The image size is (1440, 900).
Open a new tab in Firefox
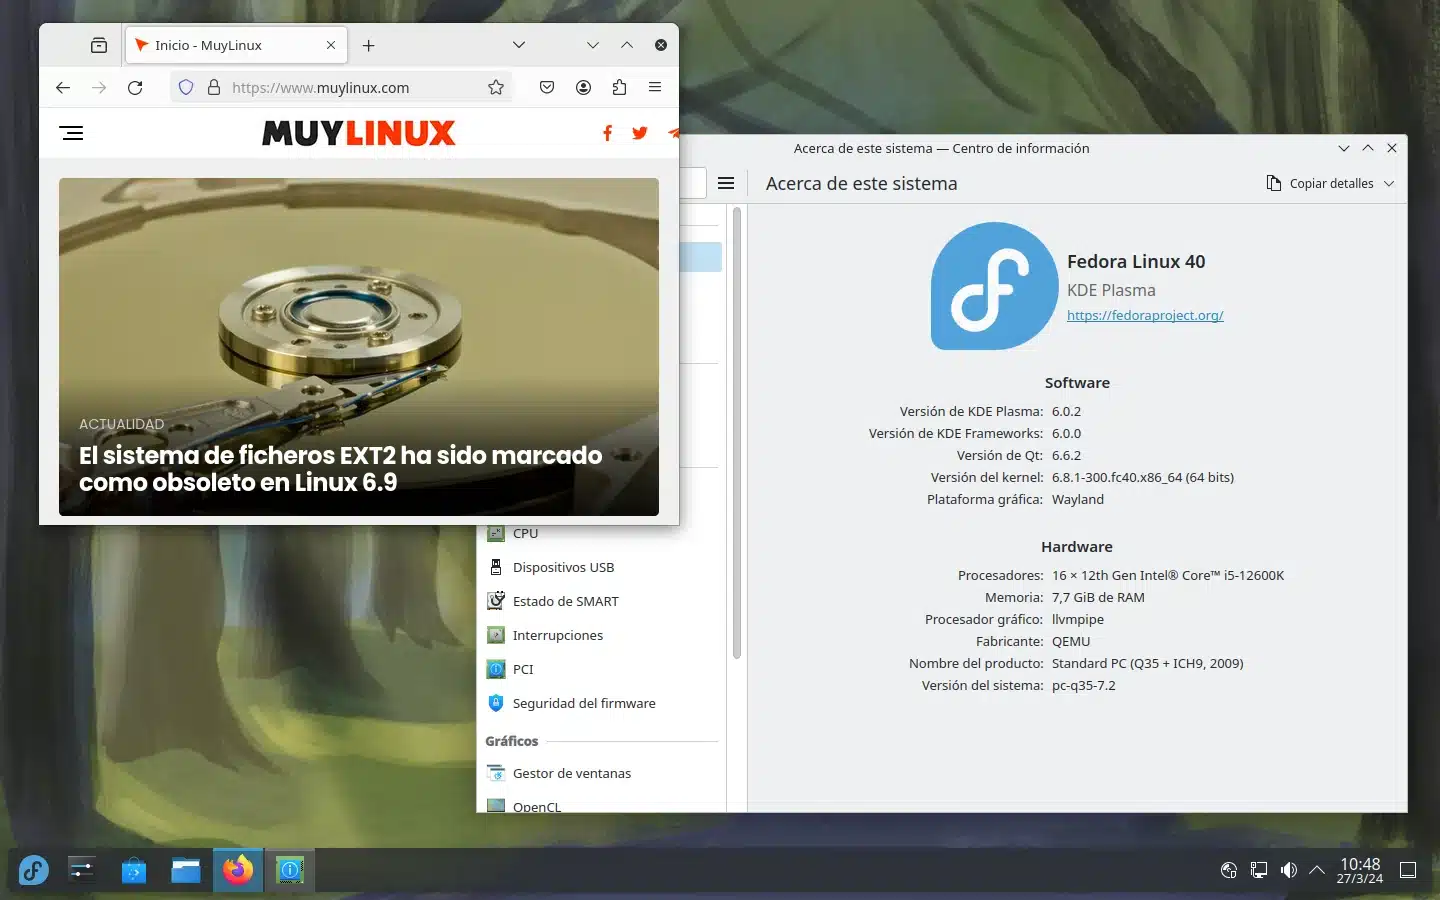(368, 45)
